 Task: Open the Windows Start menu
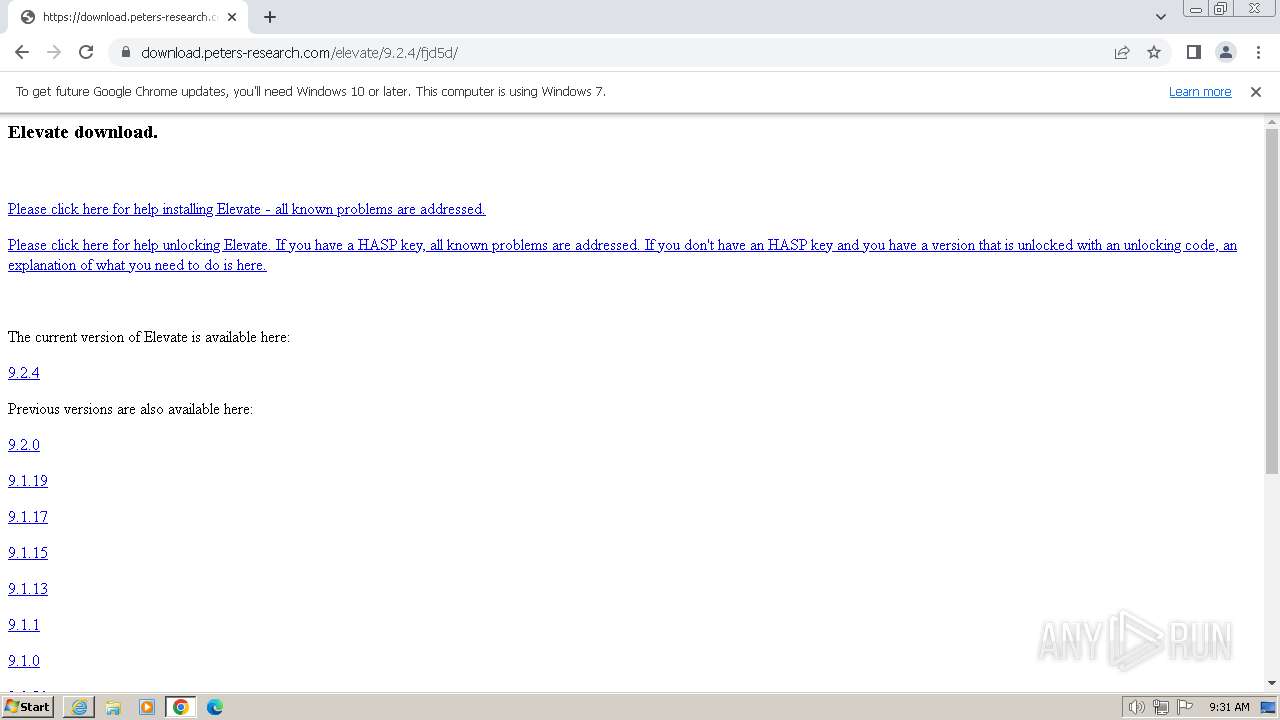pyautogui.click(x=27, y=707)
